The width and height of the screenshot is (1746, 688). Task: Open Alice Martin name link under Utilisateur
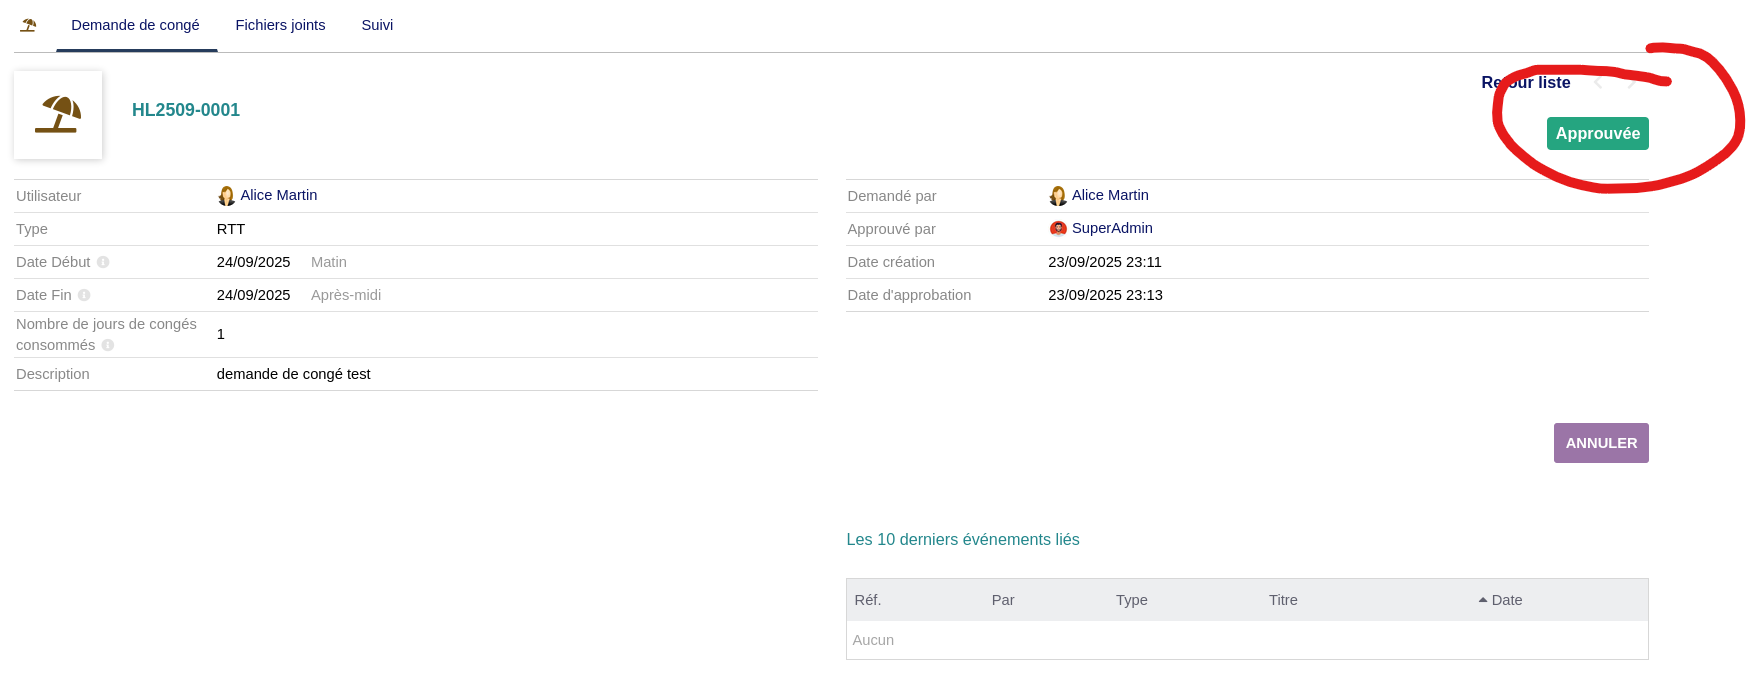(x=279, y=196)
